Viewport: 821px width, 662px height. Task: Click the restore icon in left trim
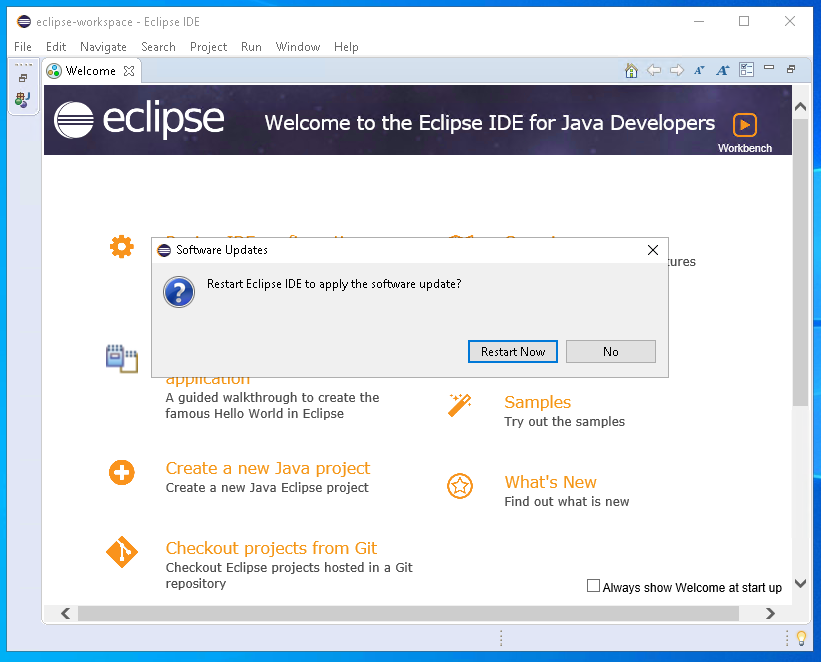point(23,78)
